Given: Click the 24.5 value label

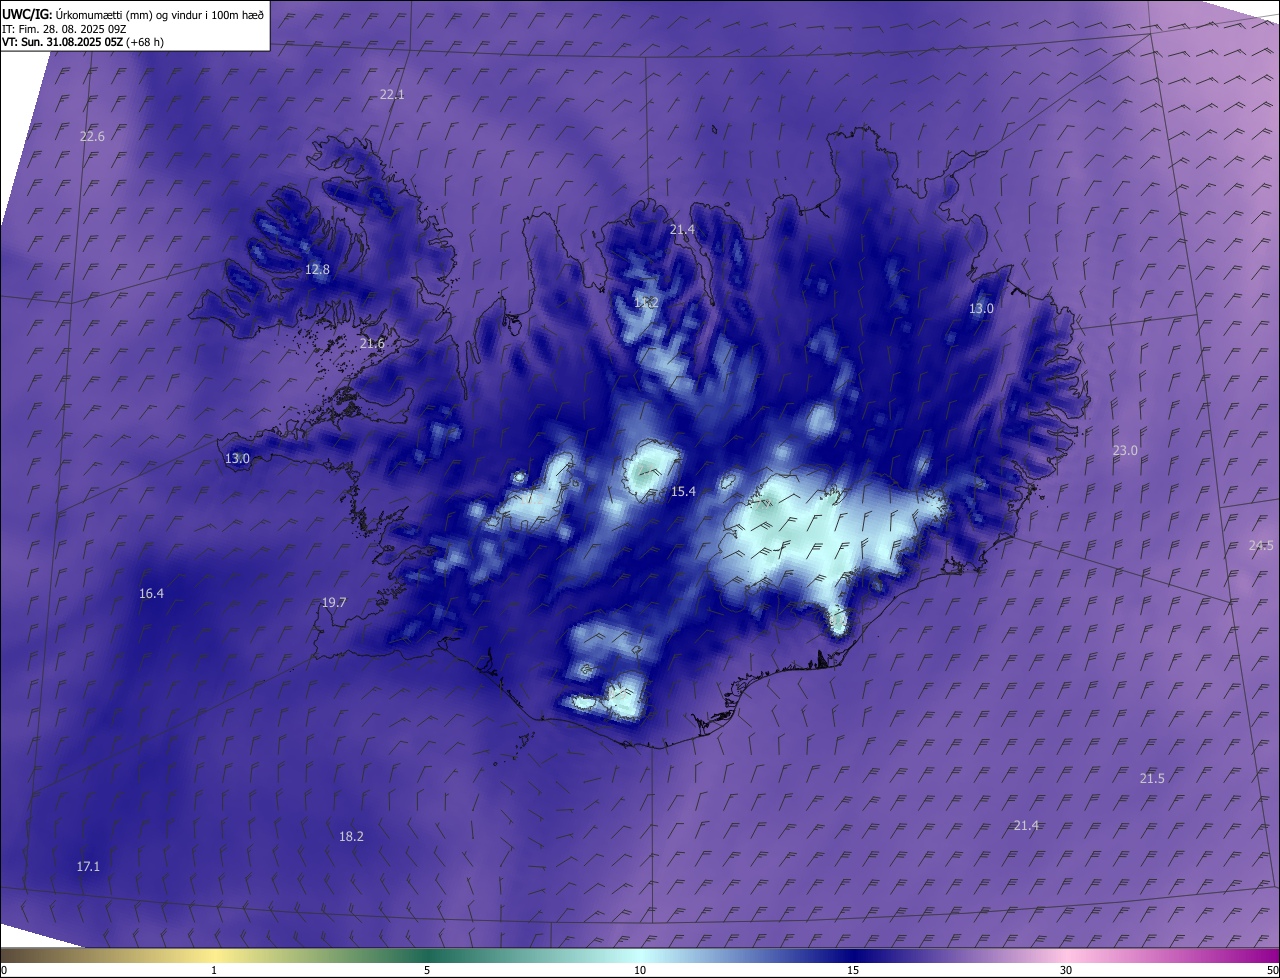Looking at the screenshot, I should (x=1261, y=545).
